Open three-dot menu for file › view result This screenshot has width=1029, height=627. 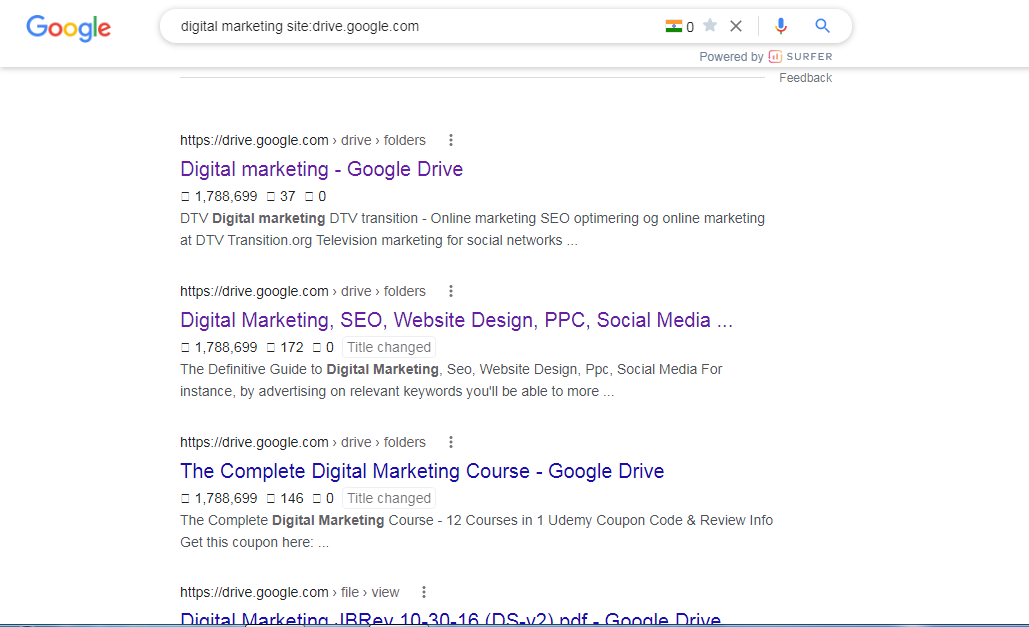[x=424, y=592]
